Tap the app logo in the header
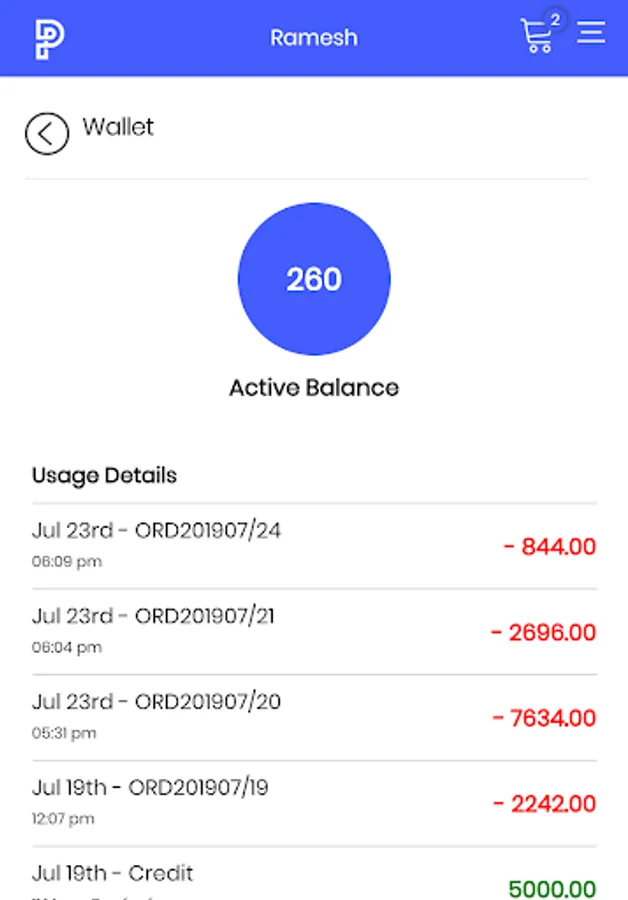The height and width of the screenshot is (900, 628). click(x=49, y=38)
